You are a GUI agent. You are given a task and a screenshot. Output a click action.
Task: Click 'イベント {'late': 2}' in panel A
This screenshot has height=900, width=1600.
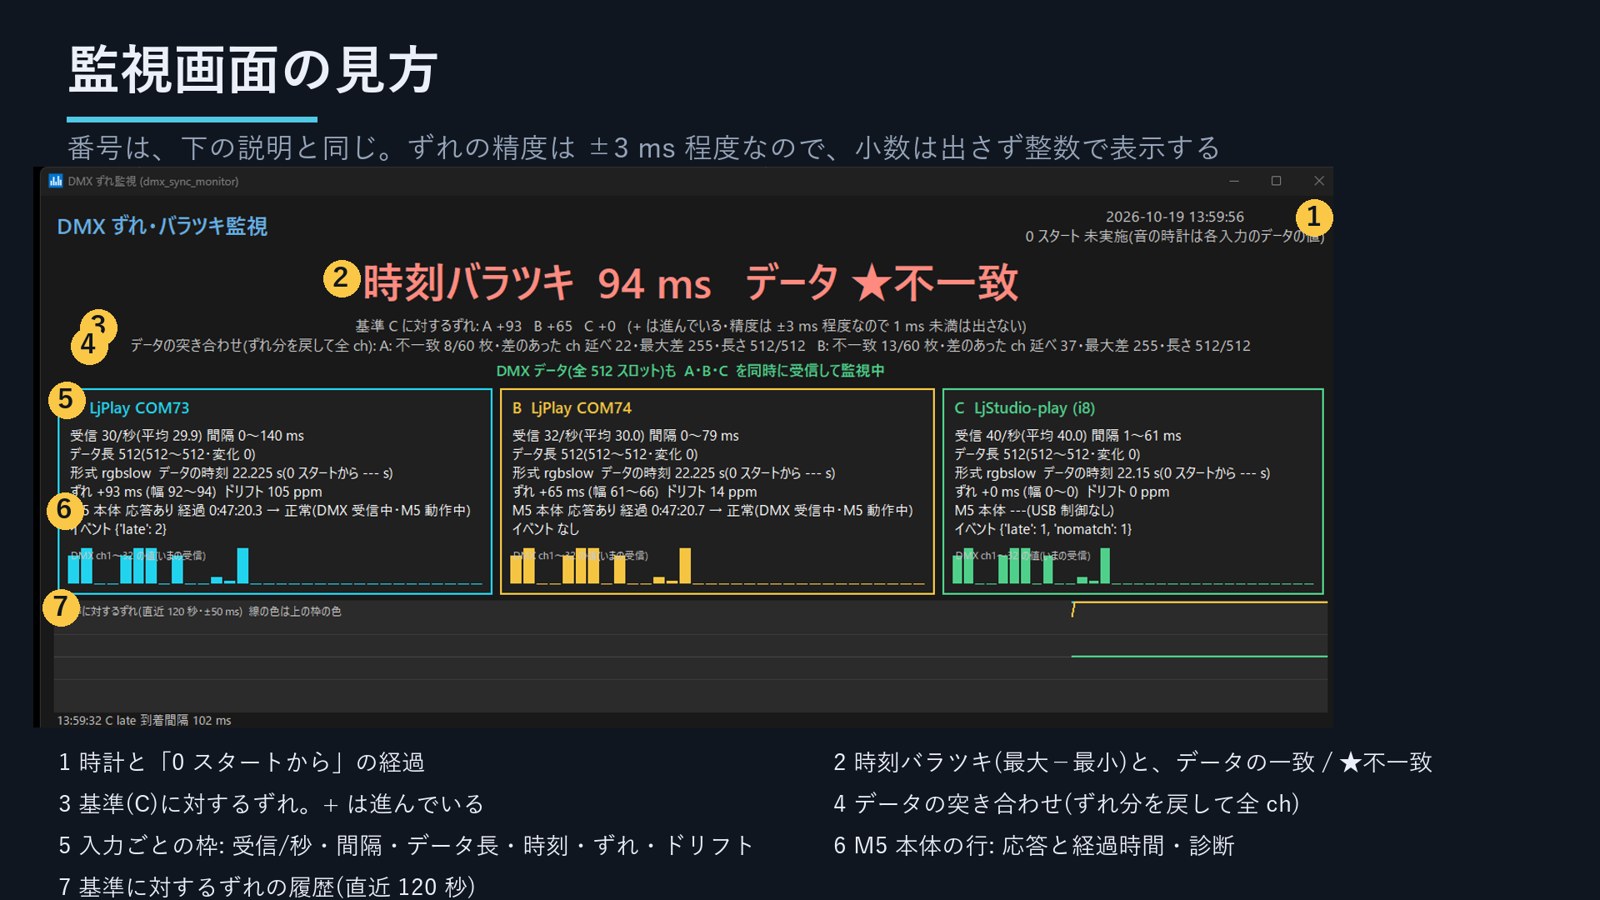(x=118, y=529)
